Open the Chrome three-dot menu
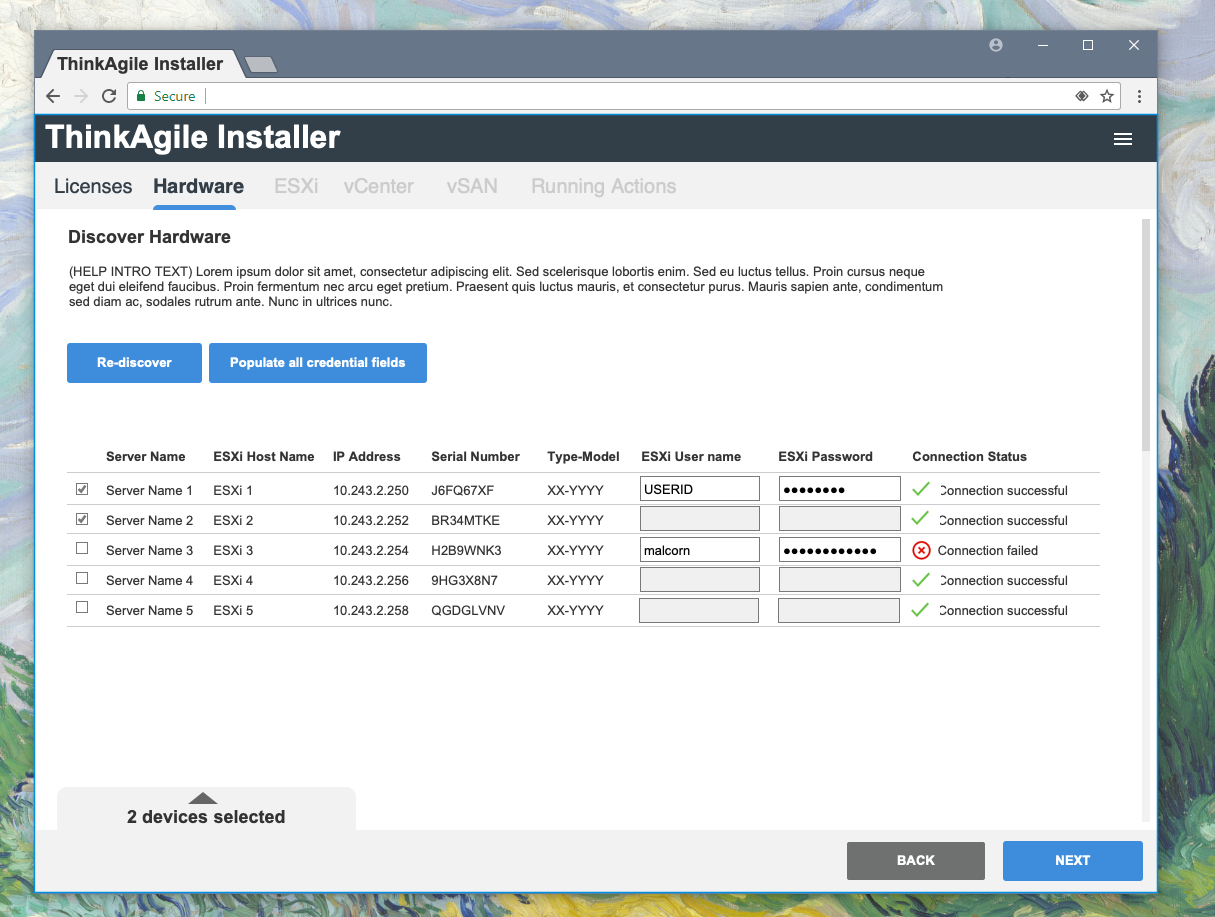The width and height of the screenshot is (1215, 917). coord(1139,96)
